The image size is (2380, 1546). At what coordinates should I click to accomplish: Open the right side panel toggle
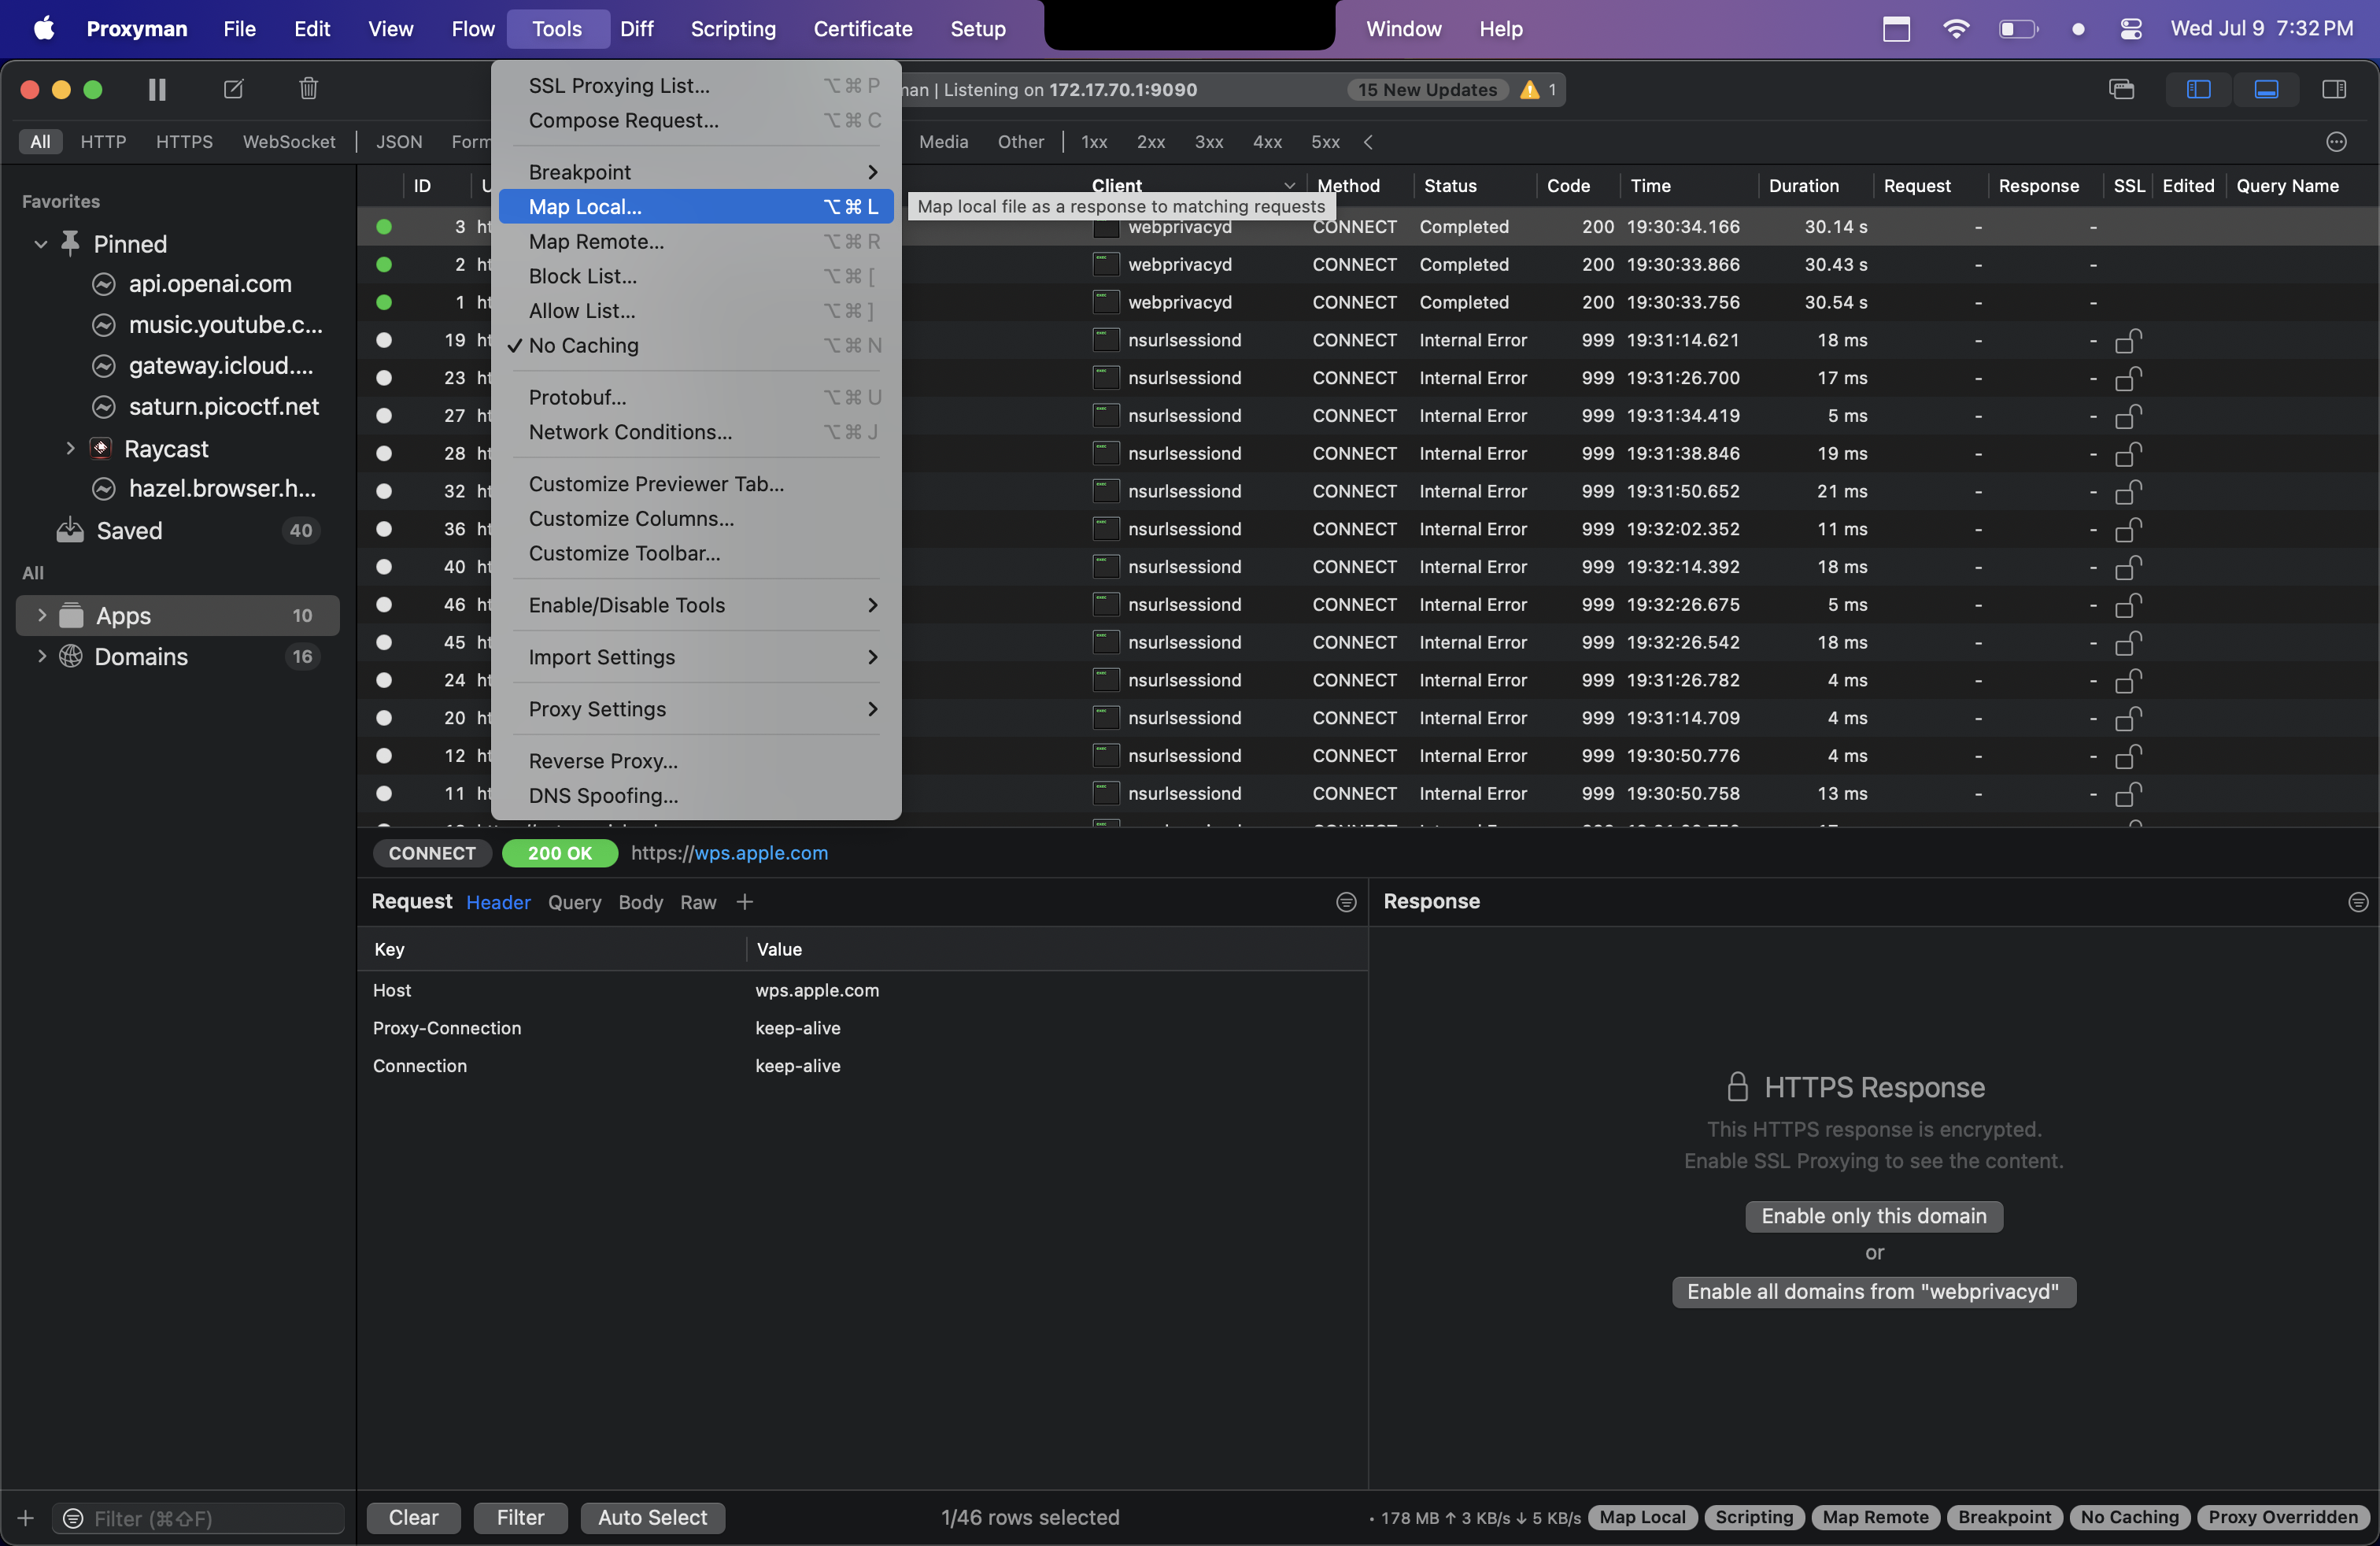click(2334, 89)
